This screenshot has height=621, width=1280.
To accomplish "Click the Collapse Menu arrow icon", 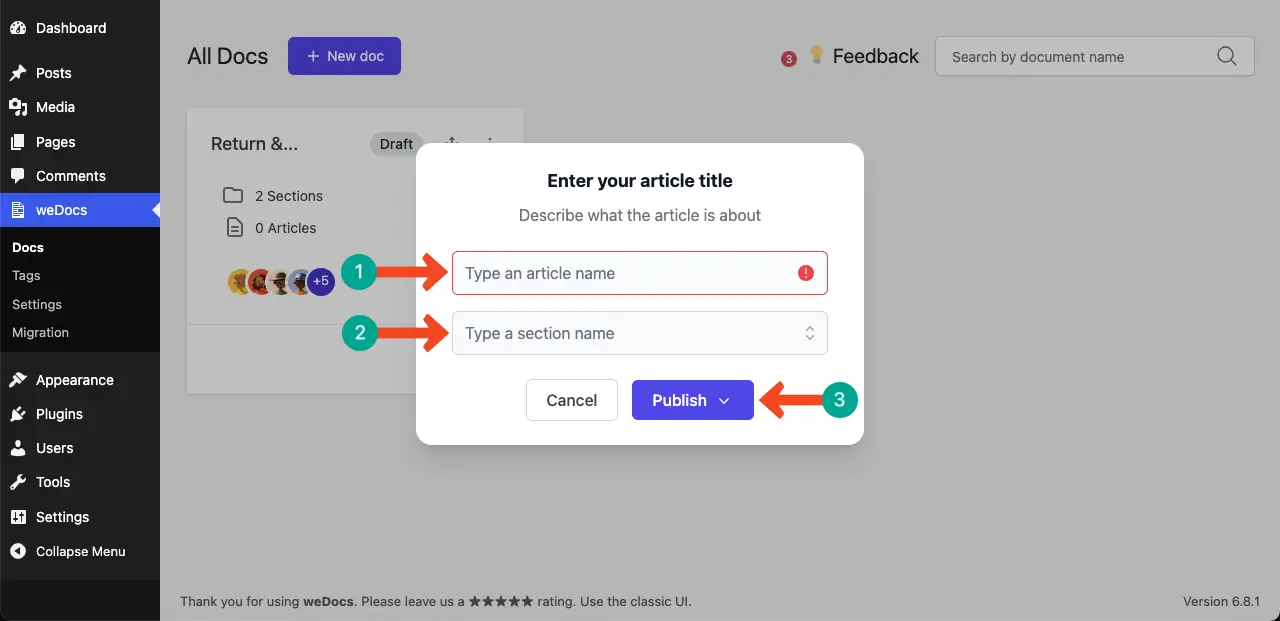I will point(18,551).
